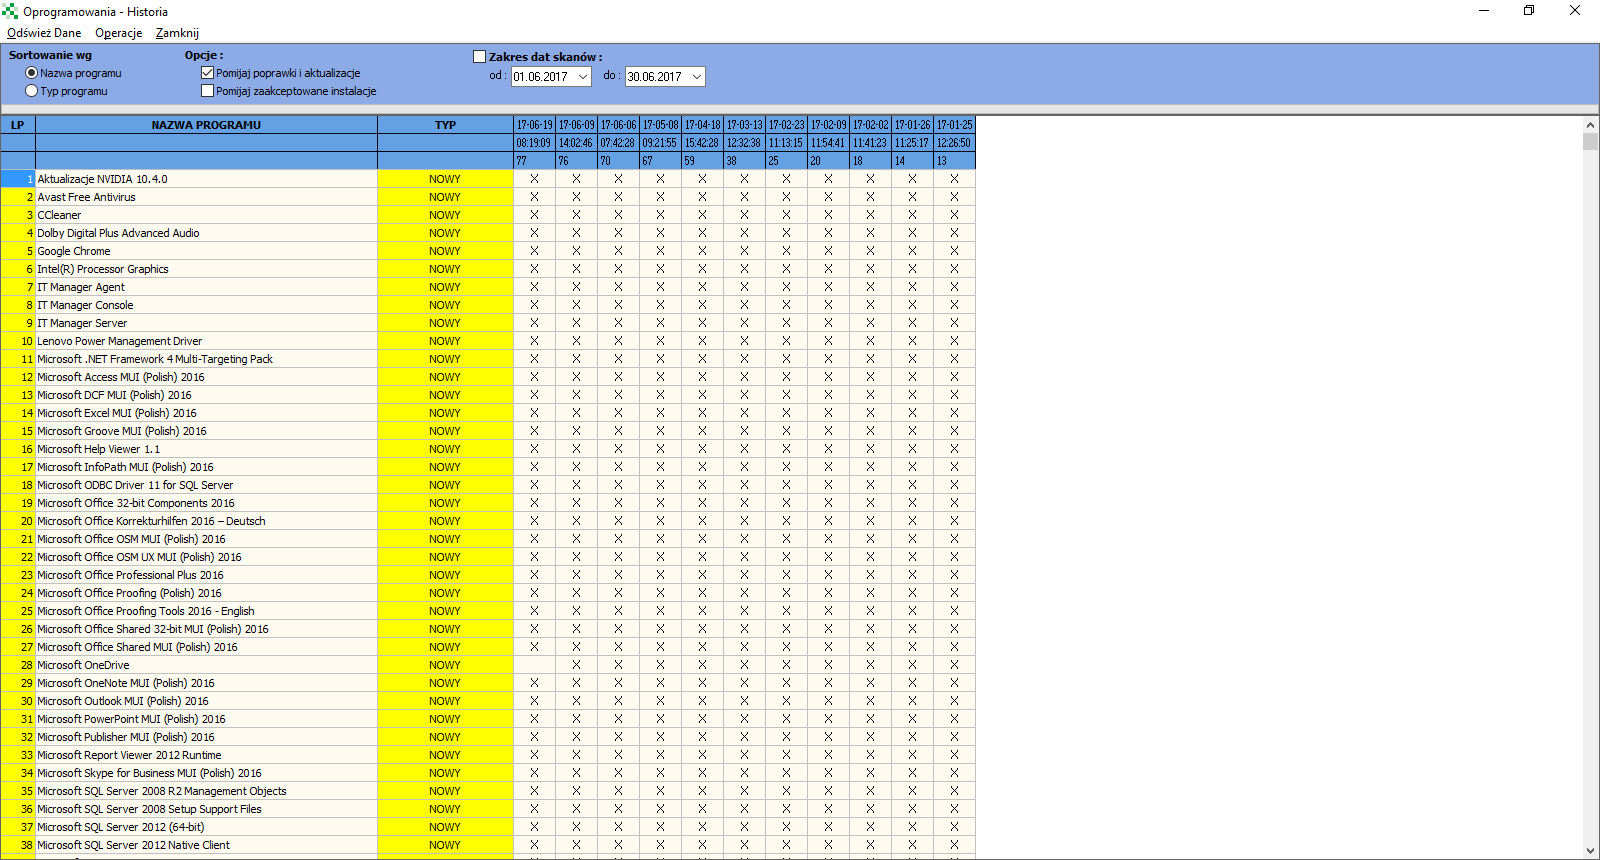Click the TYP column header
1600x860 pixels.
click(x=445, y=125)
